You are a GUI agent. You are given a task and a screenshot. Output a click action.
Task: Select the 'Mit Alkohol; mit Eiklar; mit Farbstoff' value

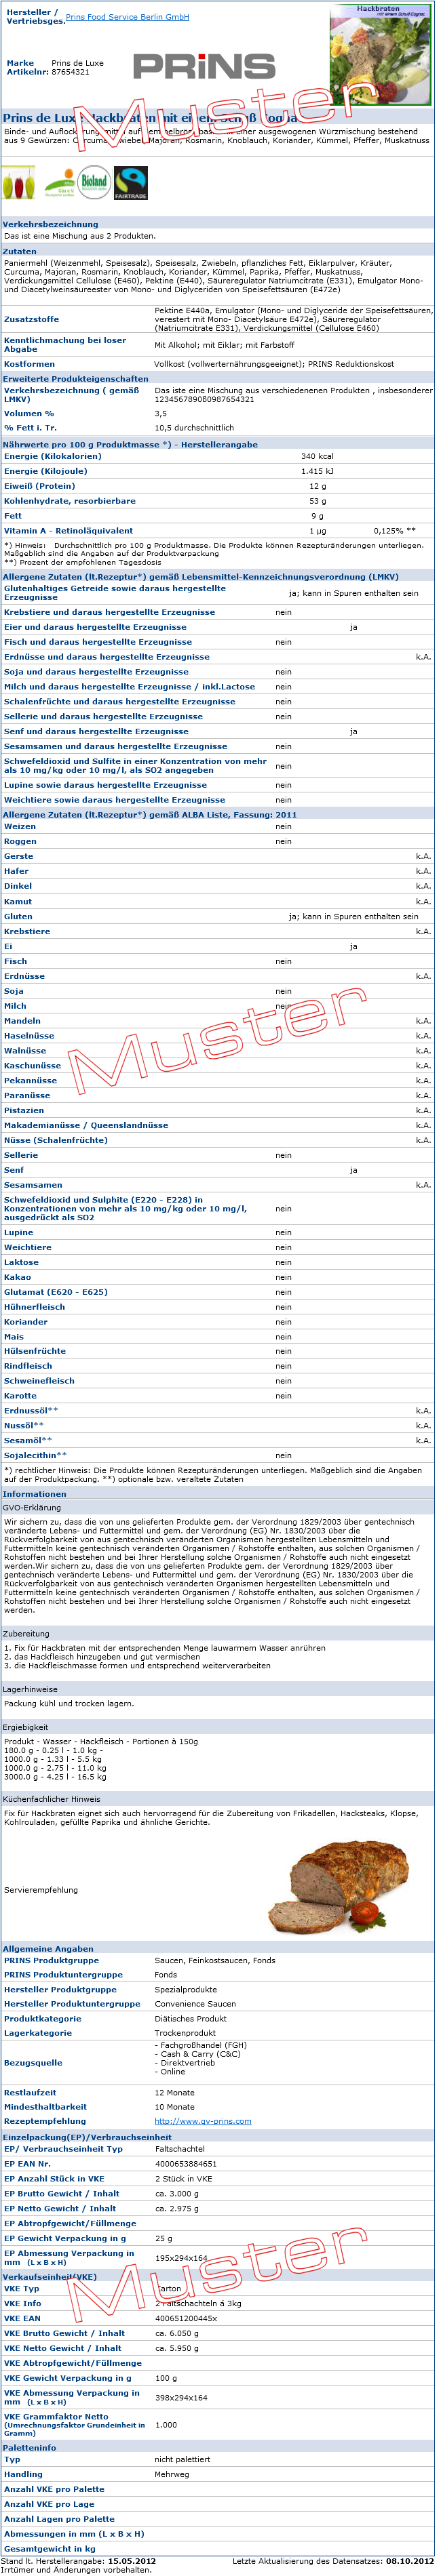[225, 345]
